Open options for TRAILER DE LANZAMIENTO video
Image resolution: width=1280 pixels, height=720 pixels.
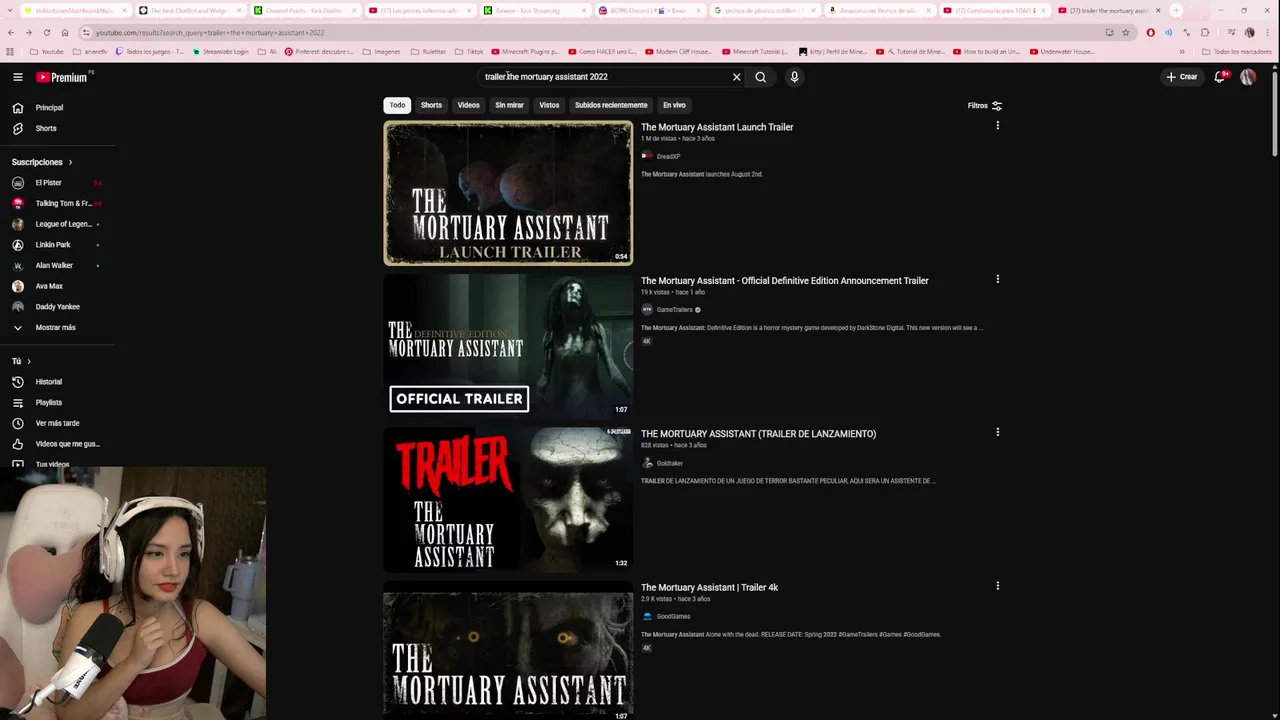997,432
